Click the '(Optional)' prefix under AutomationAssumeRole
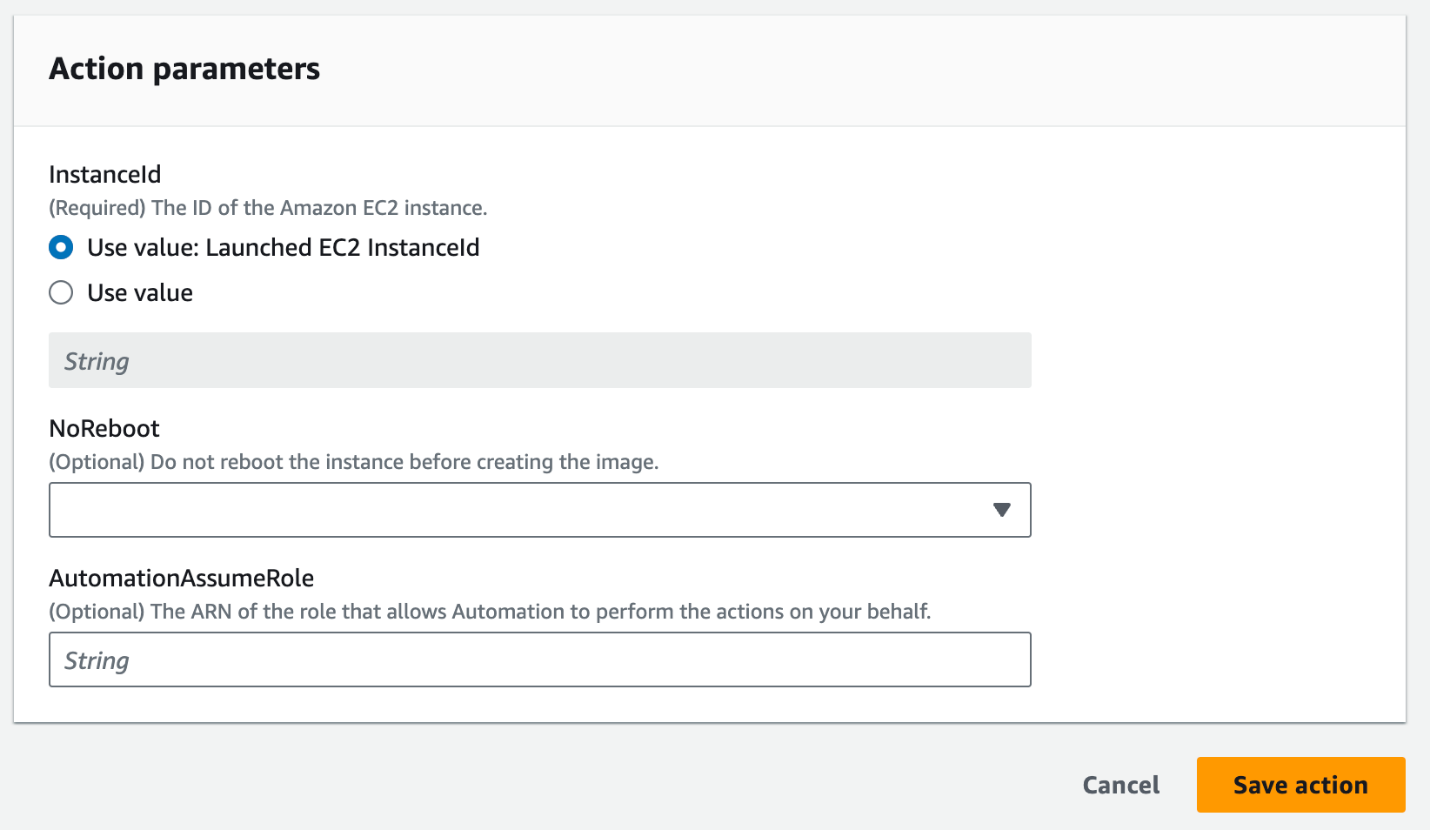1430x834 pixels. point(96,612)
